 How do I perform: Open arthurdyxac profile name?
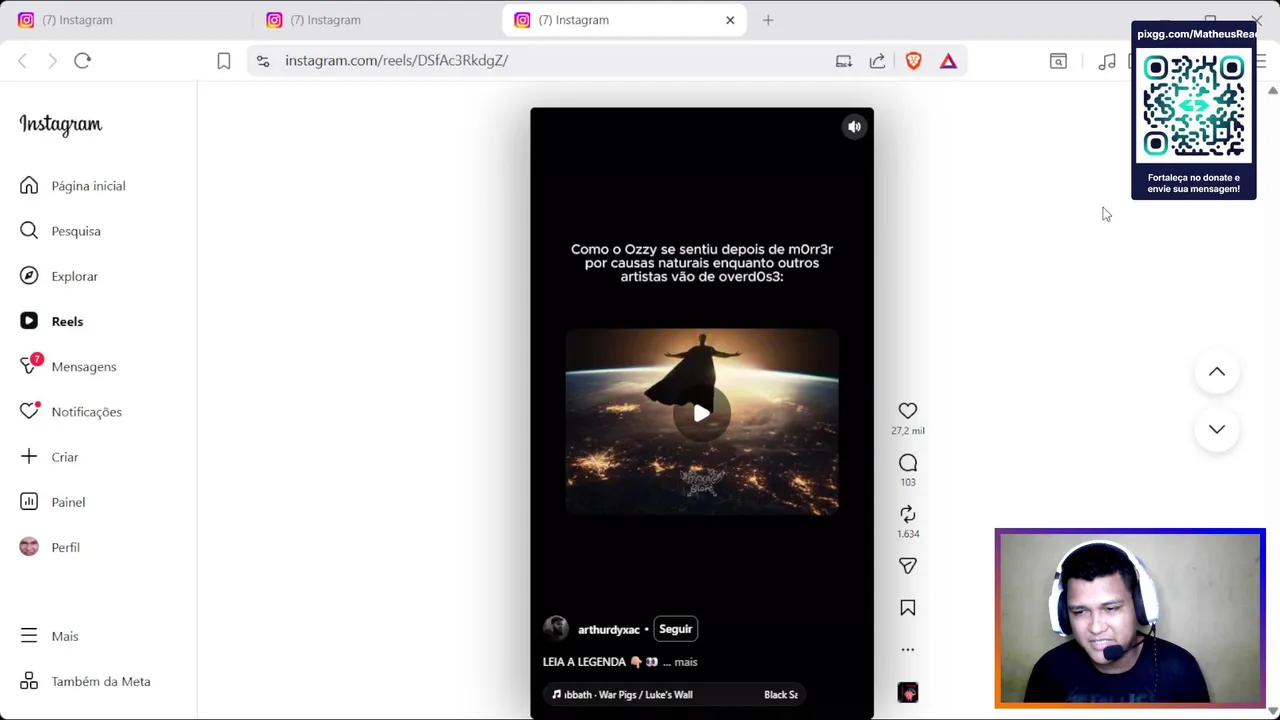pos(608,630)
